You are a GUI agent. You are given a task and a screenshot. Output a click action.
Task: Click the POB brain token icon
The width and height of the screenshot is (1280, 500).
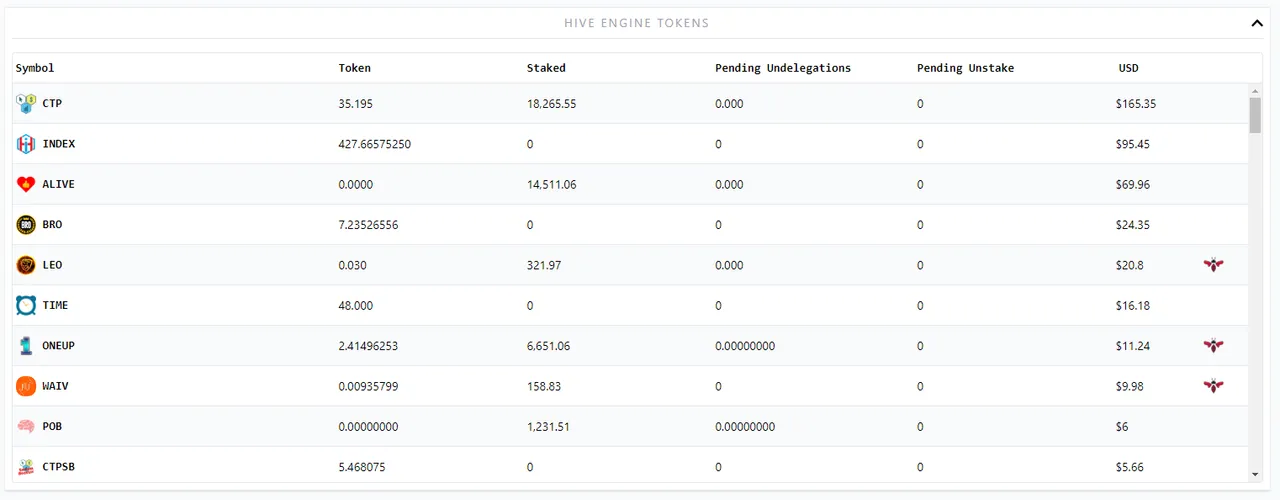coord(26,426)
